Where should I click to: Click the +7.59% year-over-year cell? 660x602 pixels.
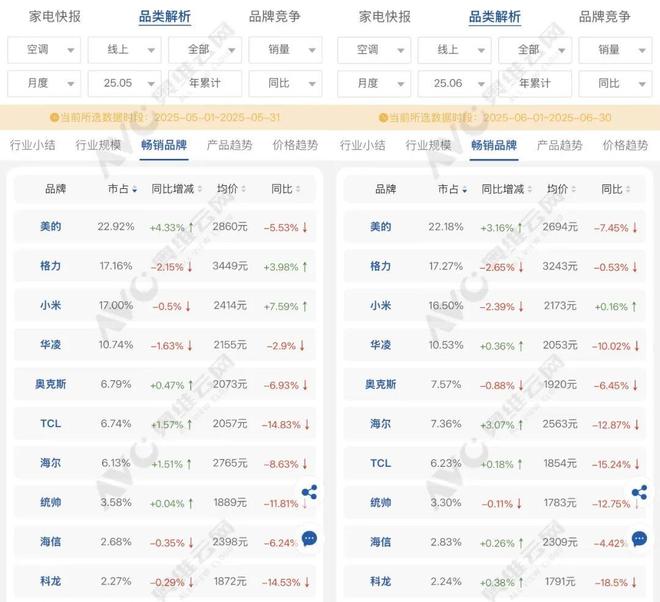click(285, 306)
